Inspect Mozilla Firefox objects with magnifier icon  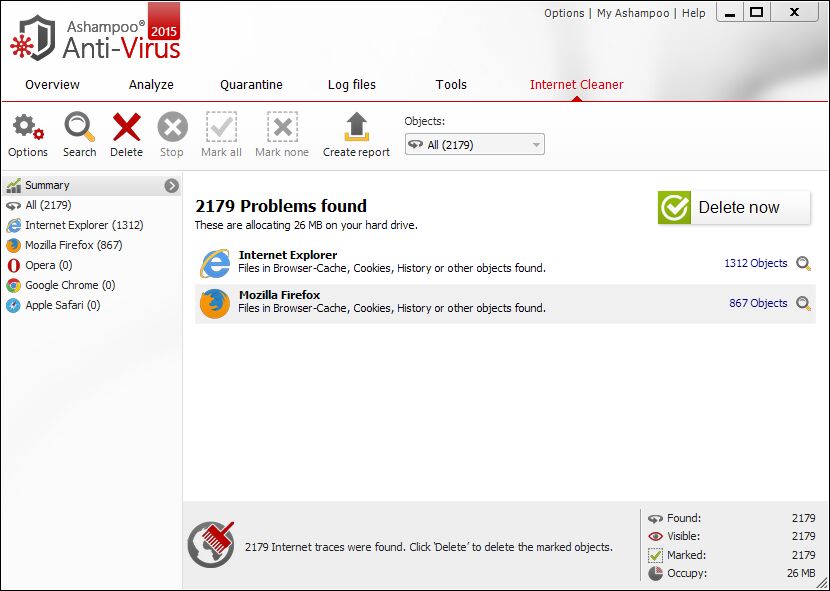pos(804,303)
